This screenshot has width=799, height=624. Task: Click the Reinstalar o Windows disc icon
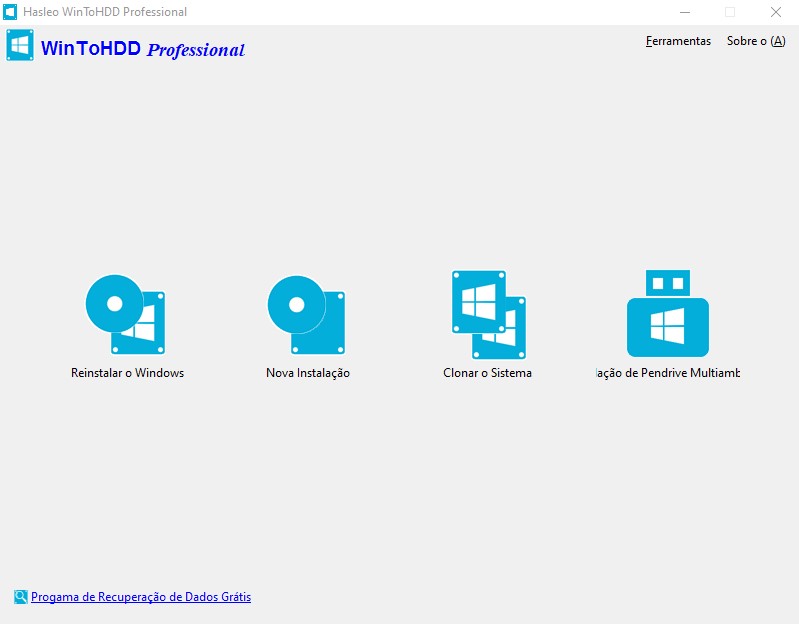coord(125,314)
